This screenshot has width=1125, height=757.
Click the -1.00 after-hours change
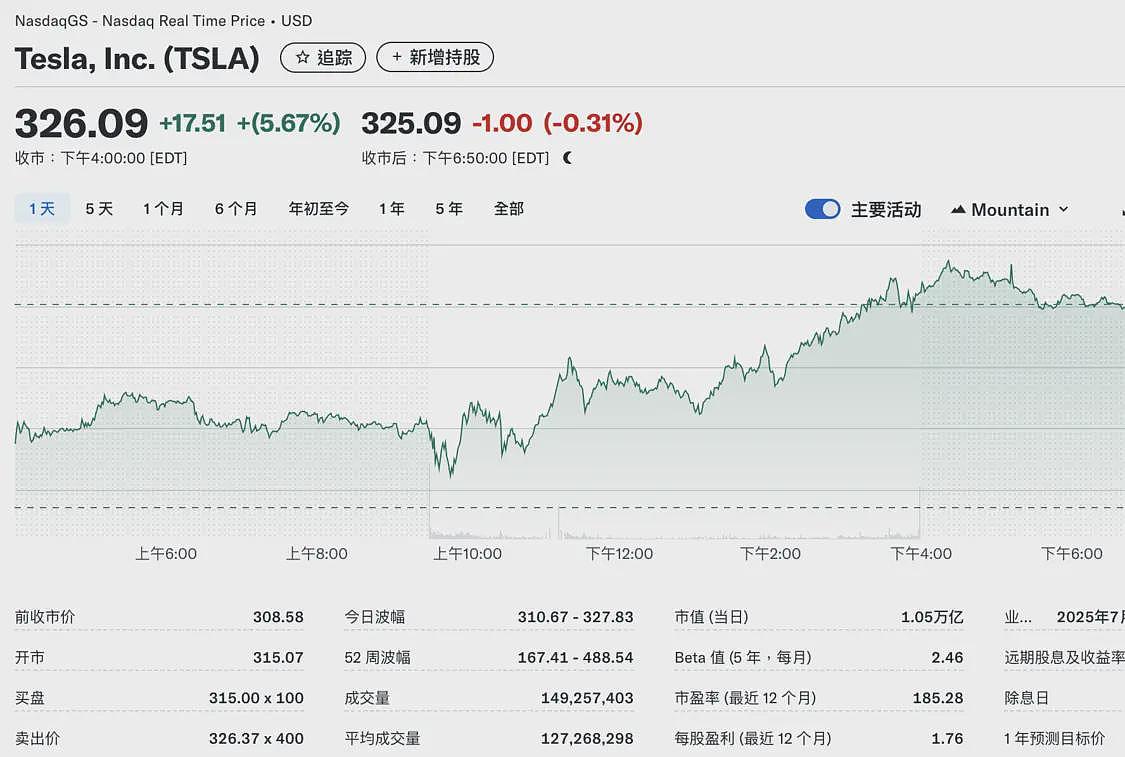click(502, 123)
